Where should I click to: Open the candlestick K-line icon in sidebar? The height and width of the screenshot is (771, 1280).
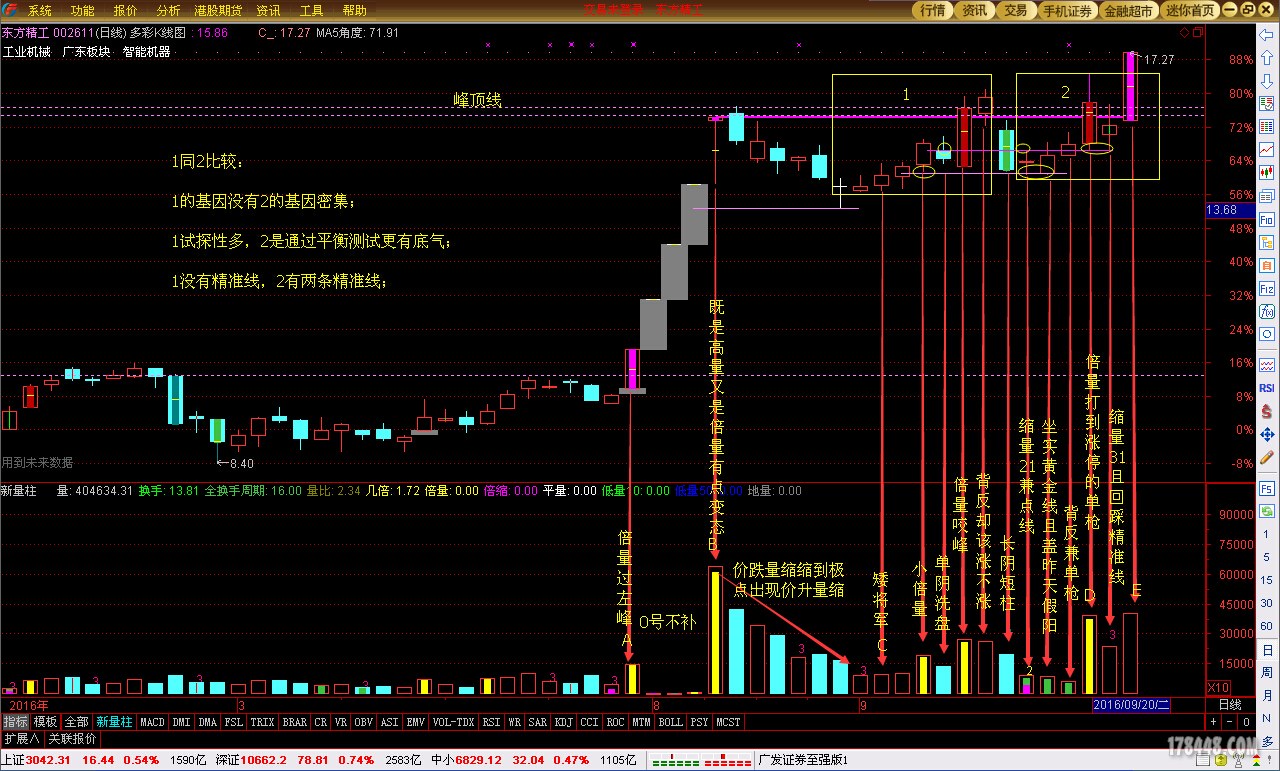click(x=1267, y=172)
